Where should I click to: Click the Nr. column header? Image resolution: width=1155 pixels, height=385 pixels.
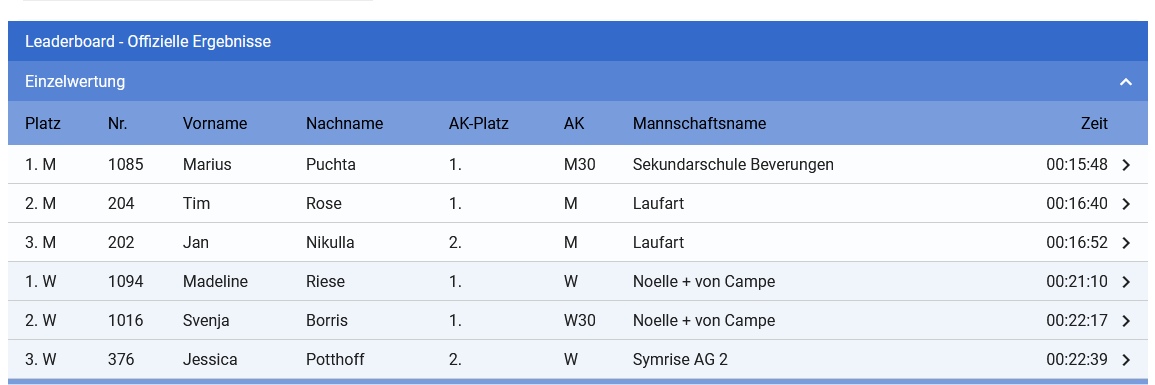(117, 124)
